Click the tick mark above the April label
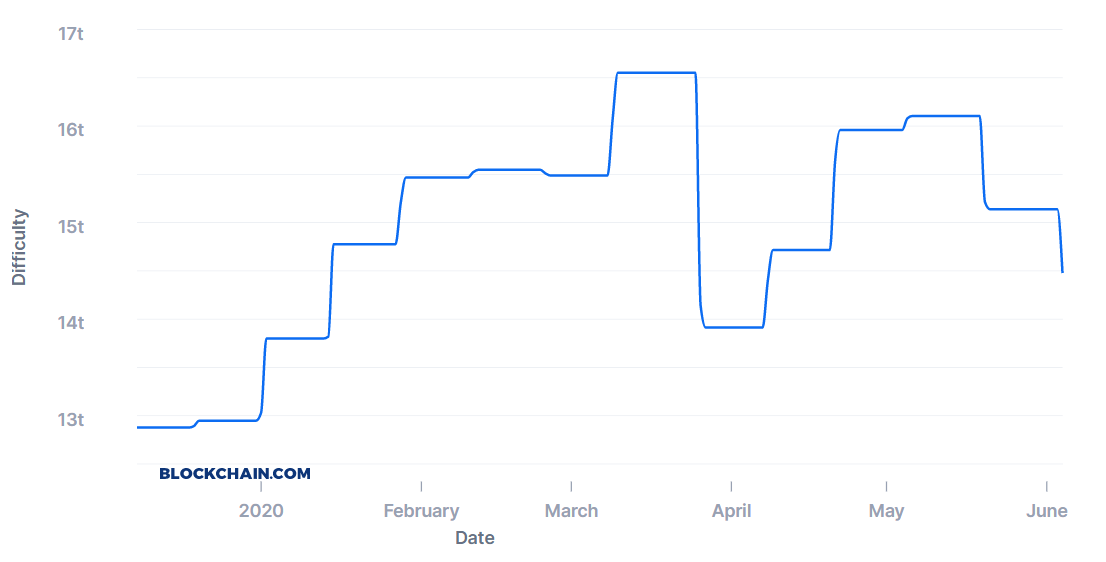The height and width of the screenshot is (562, 1106). [x=731, y=487]
